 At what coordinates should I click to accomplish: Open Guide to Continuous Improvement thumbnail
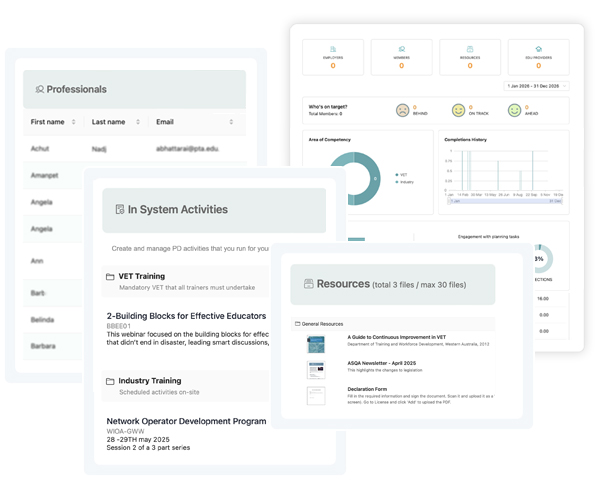pos(316,344)
